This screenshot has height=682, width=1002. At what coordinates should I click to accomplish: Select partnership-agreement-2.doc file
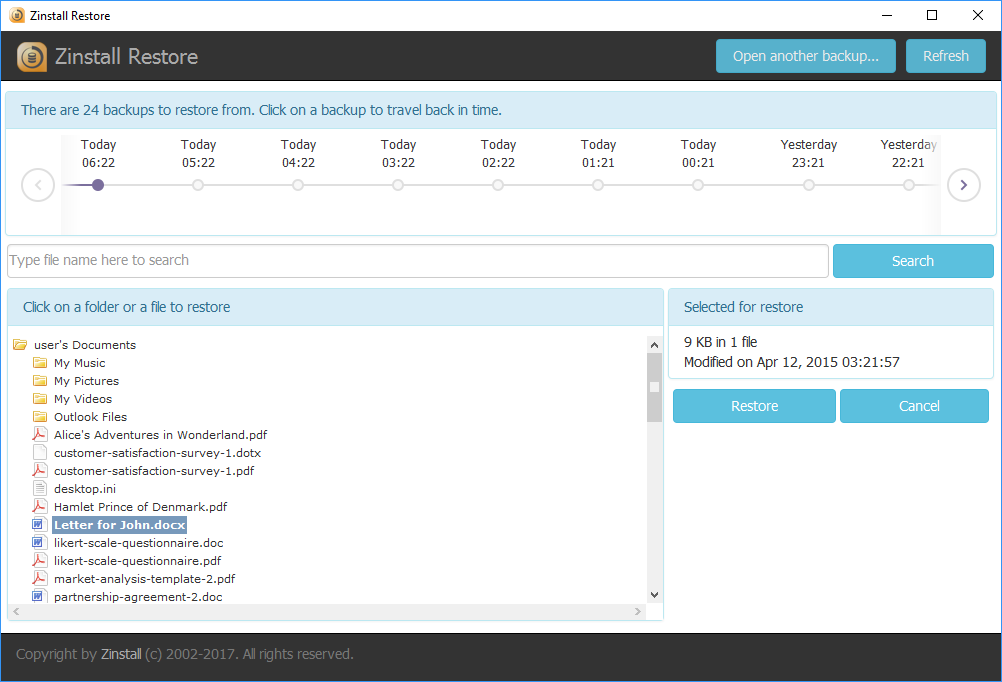(138, 596)
